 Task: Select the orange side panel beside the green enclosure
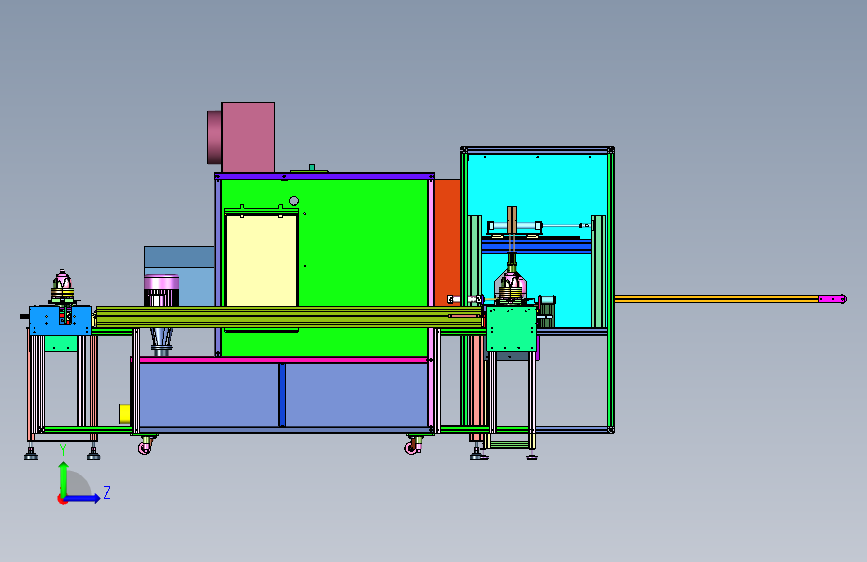coord(447,242)
